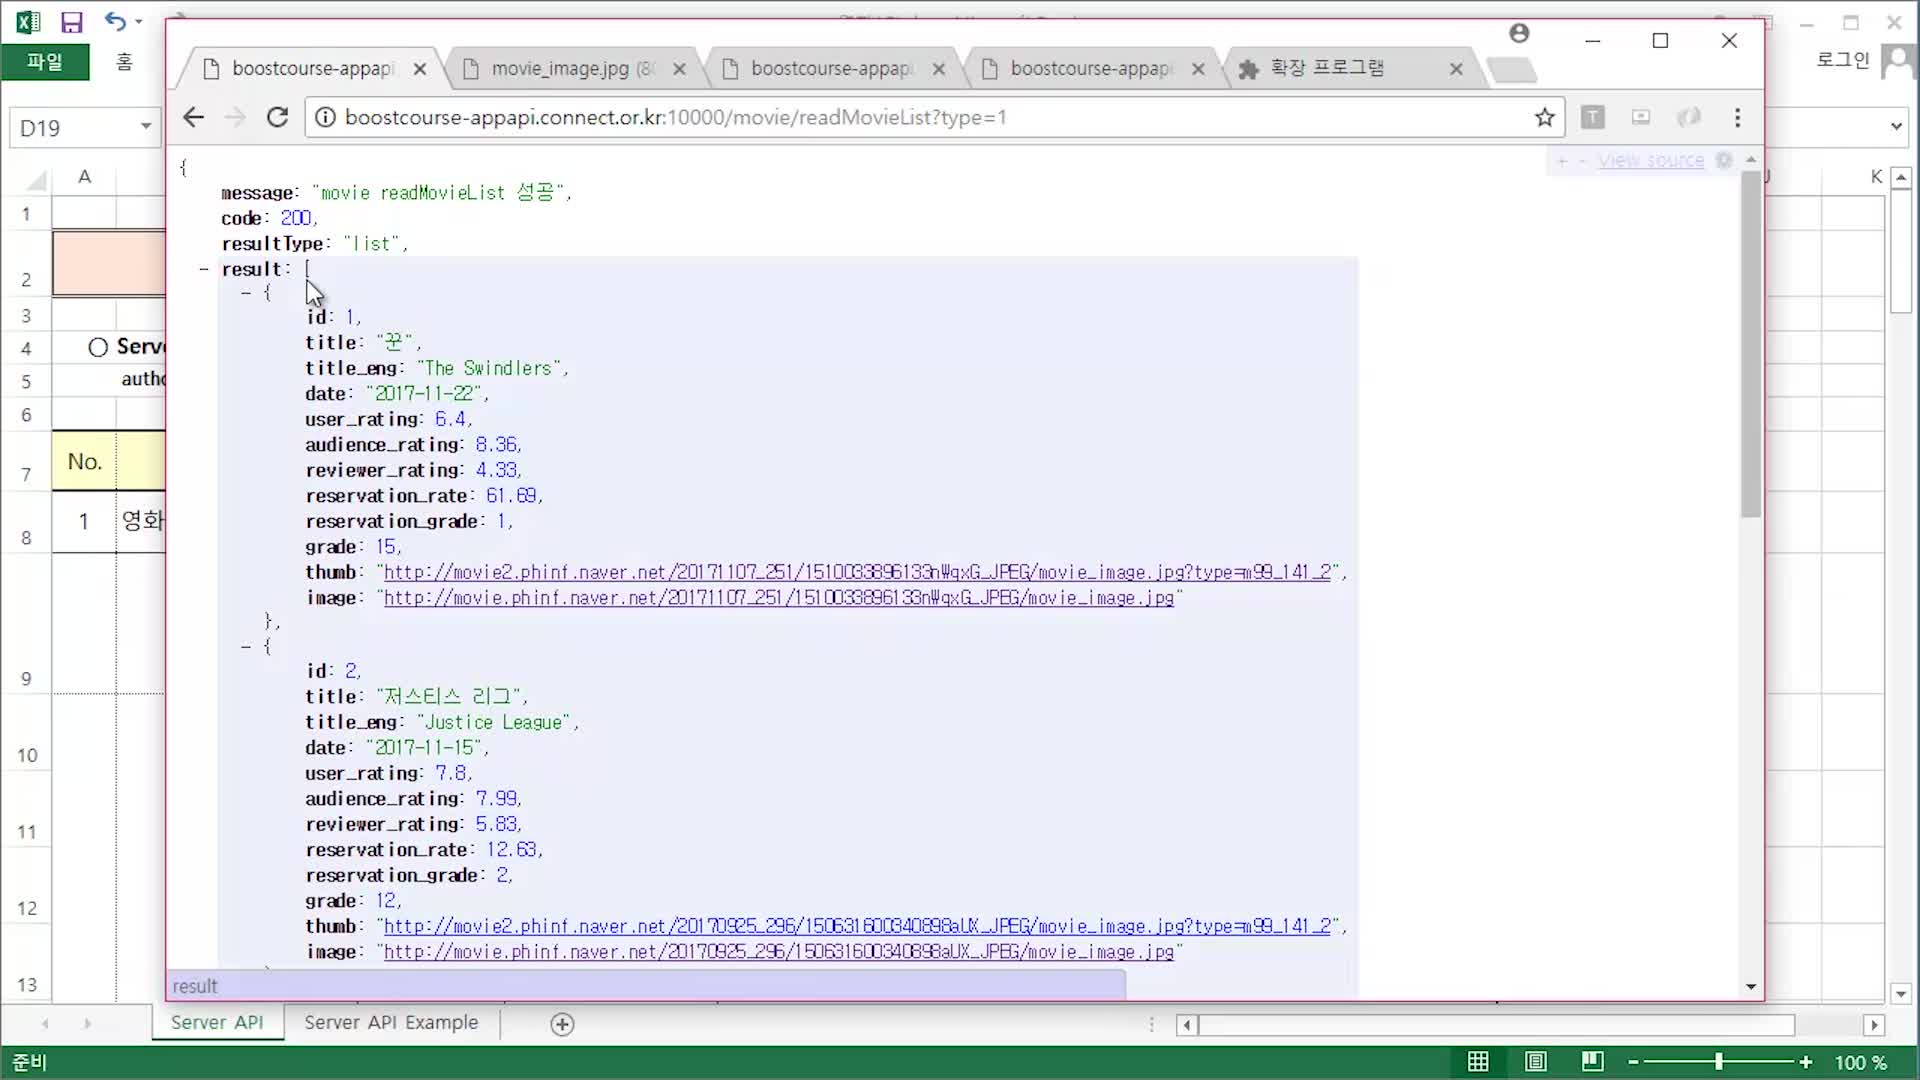Click the zoom slider handle

click(x=1718, y=1062)
